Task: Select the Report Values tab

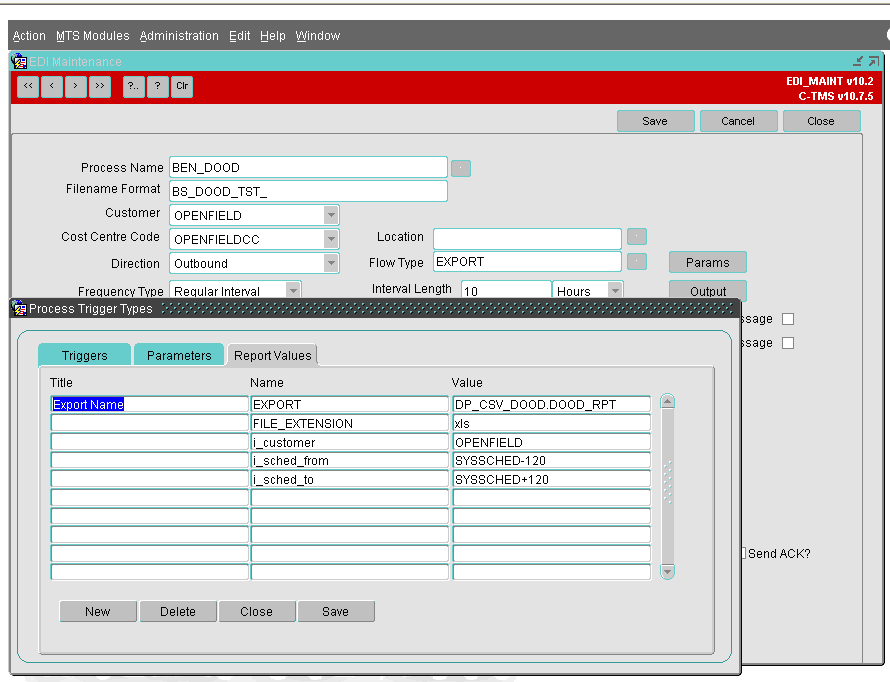Action: click(x=272, y=355)
